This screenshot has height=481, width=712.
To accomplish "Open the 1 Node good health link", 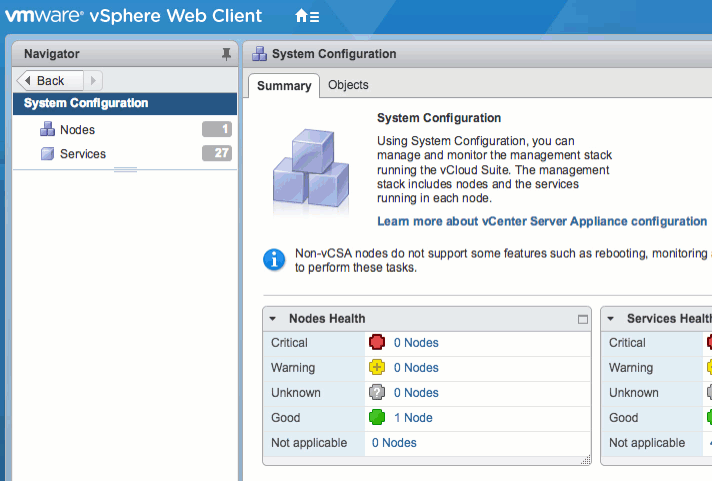I will click(413, 418).
